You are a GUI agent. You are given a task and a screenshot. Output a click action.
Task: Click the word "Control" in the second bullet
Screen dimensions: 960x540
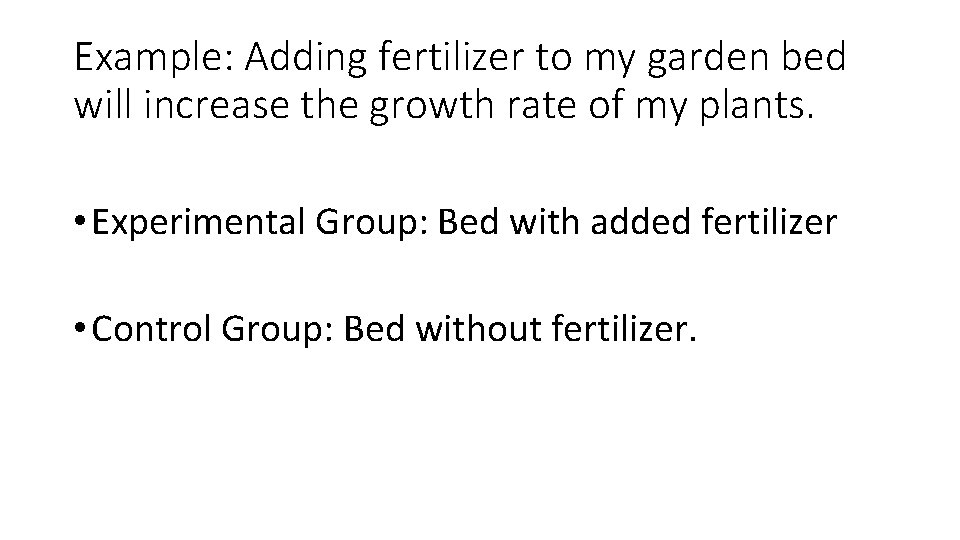pyautogui.click(x=154, y=330)
